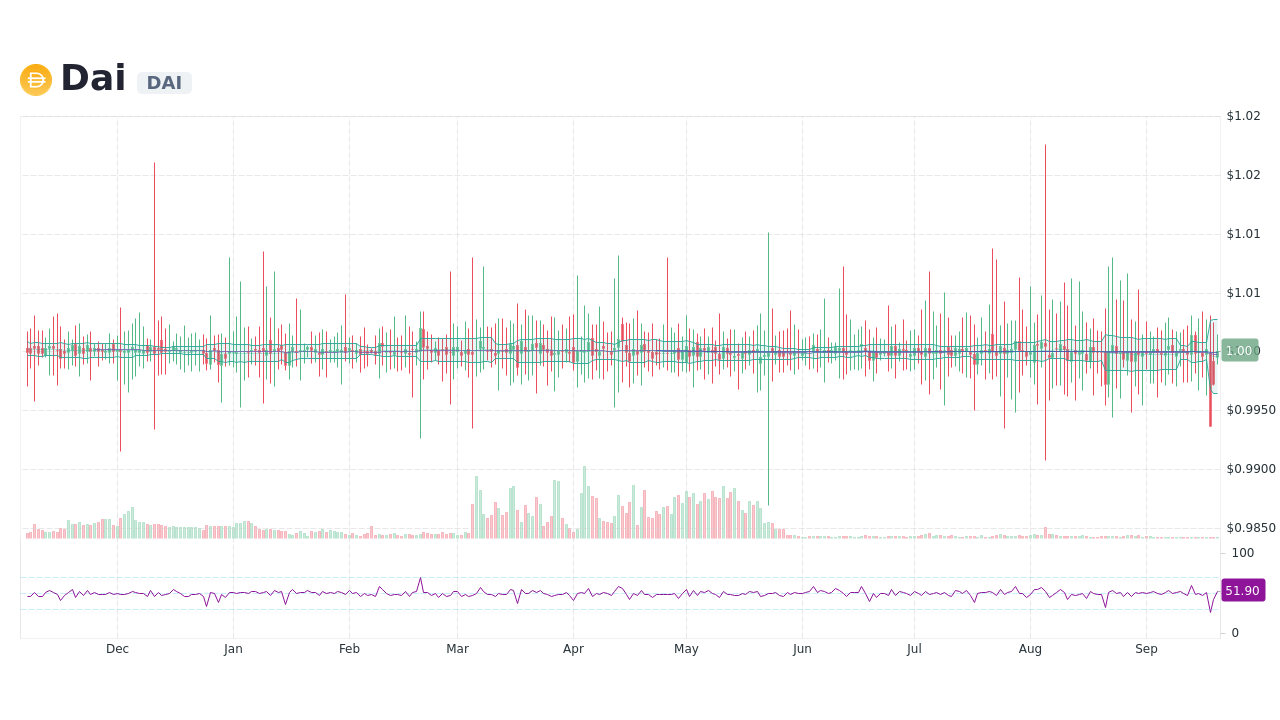1280x720 pixels.
Task: Click the 0 label on RSI axis
Action: [x=1235, y=633]
